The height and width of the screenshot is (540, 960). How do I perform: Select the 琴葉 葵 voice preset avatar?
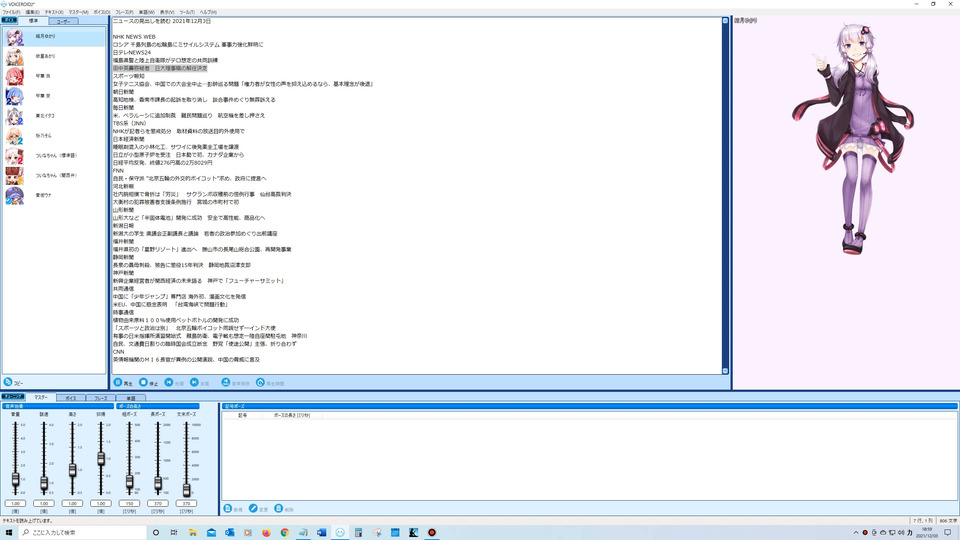pos(14,96)
